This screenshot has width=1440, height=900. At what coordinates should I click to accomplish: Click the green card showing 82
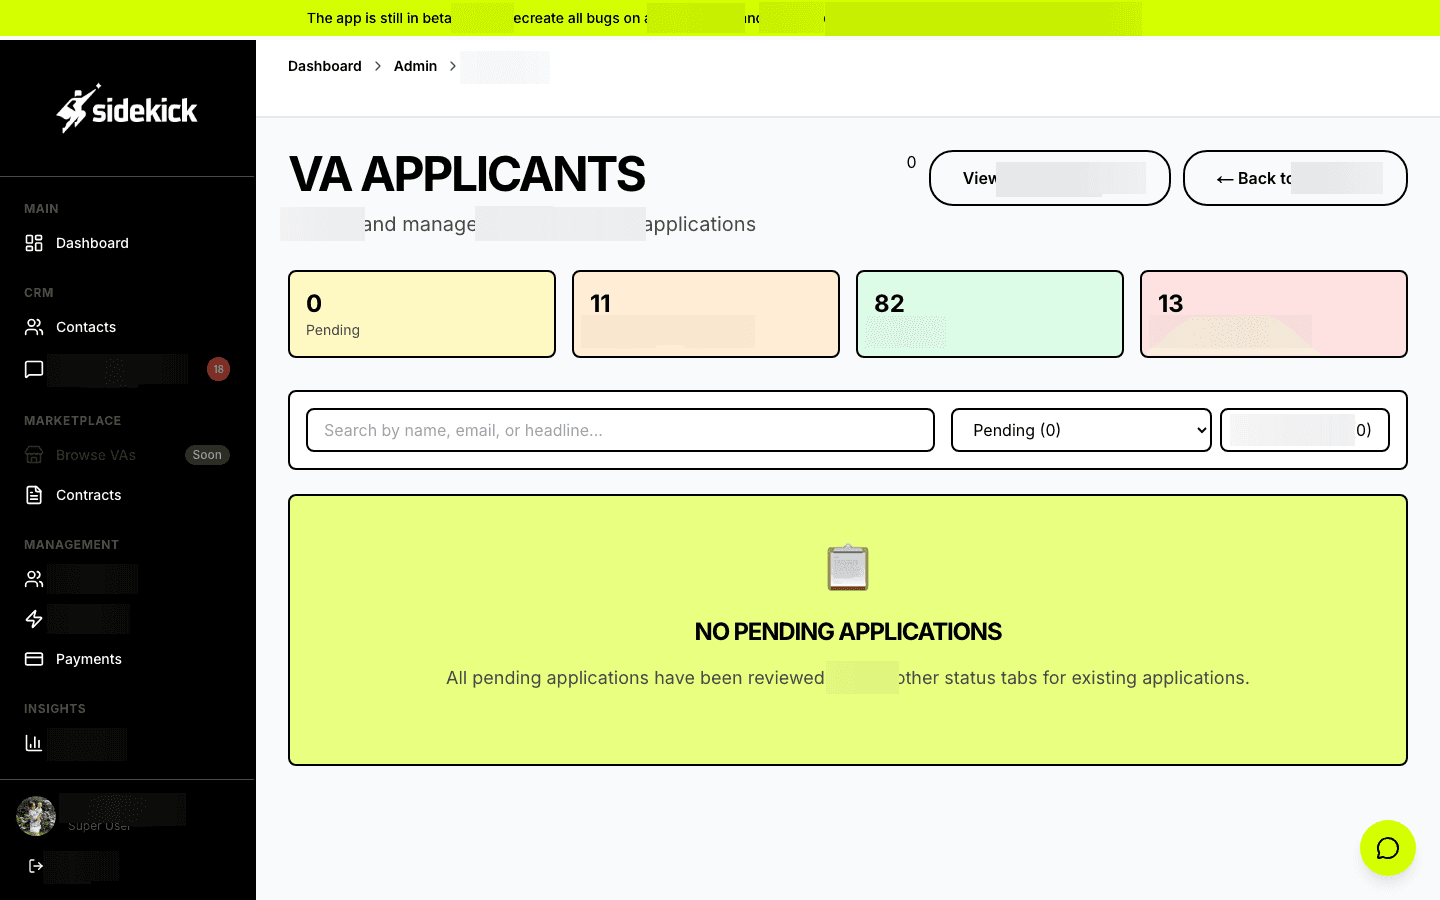point(989,313)
